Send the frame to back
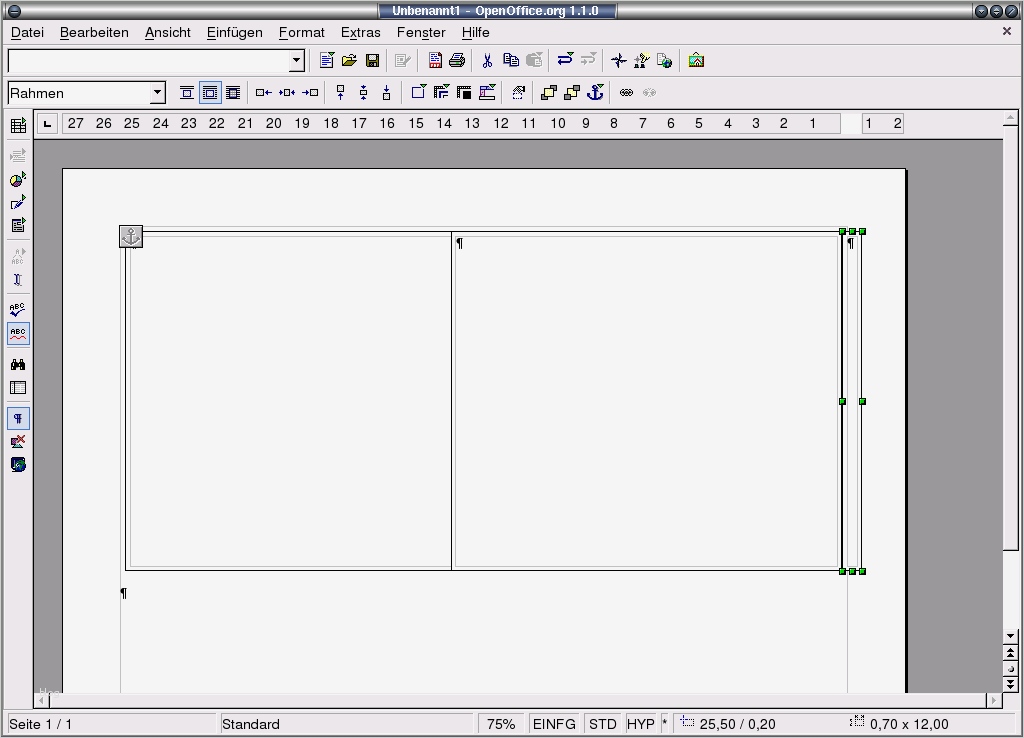The width and height of the screenshot is (1024, 738). (x=572, y=93)
